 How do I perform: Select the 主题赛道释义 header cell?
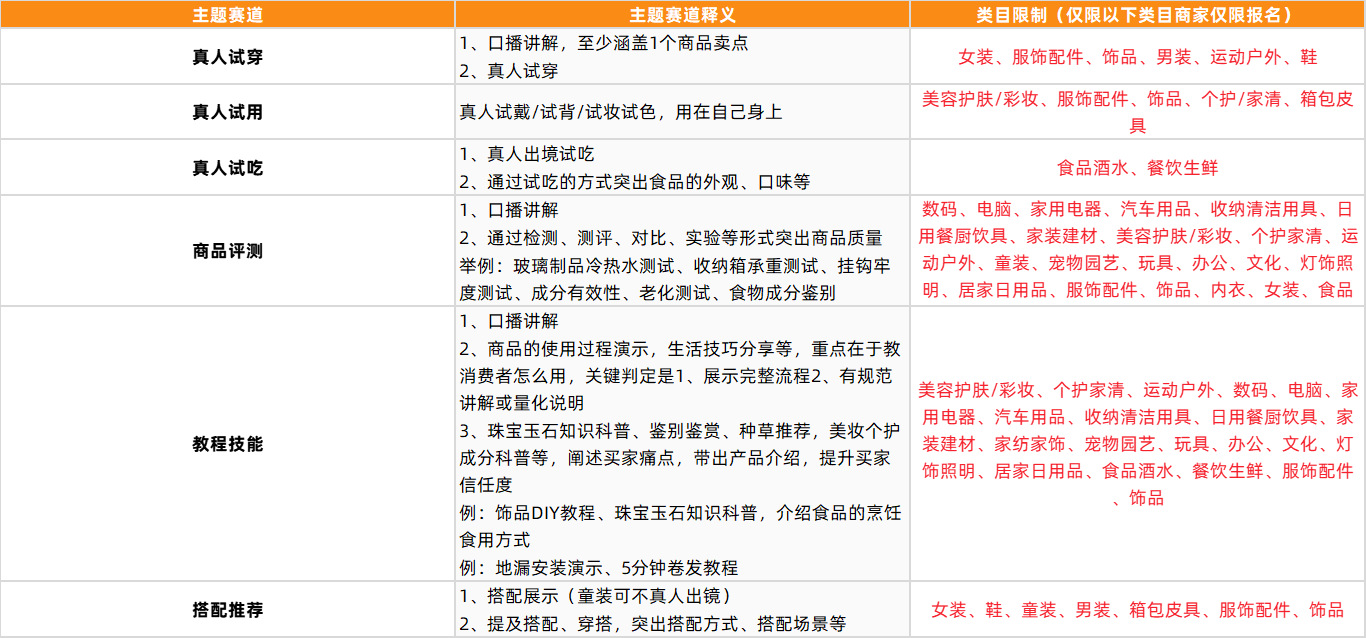[x=682, y=14]
